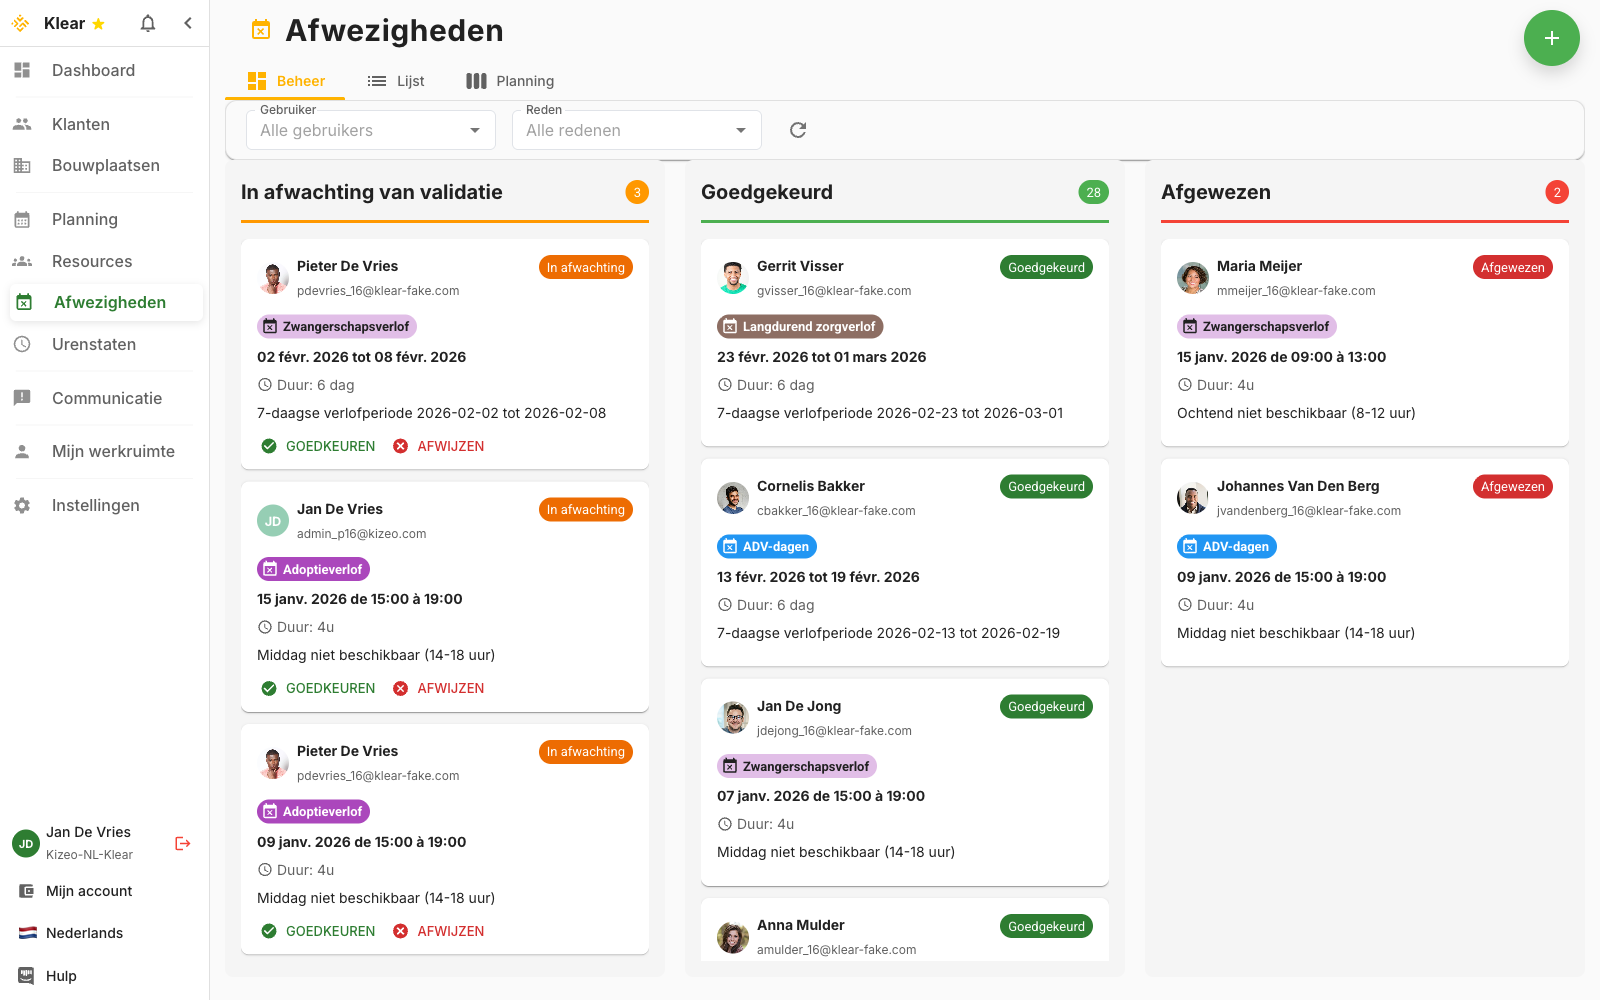Click the notification bell icon
Viewport: 1600px width, 1000px height.
pos(147,22)
